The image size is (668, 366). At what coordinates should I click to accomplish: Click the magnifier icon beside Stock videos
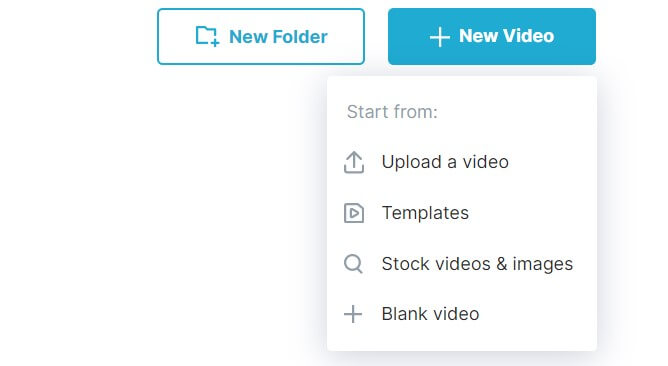(x=353, y=264)
